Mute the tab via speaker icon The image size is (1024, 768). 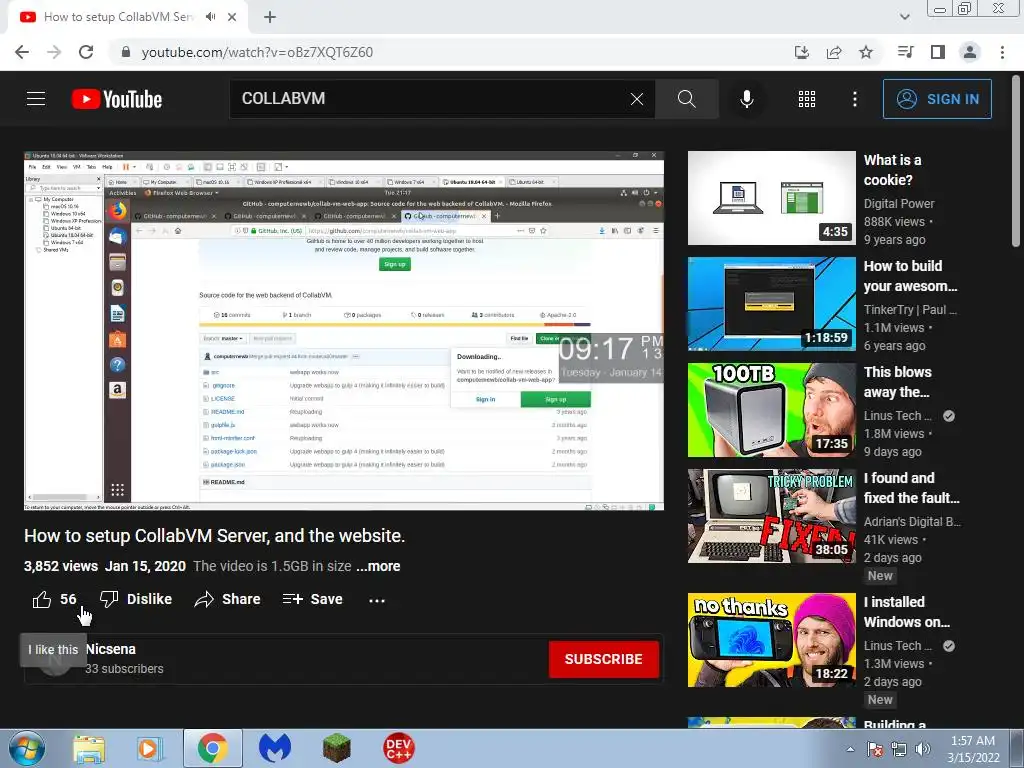(x=210, y=17)
